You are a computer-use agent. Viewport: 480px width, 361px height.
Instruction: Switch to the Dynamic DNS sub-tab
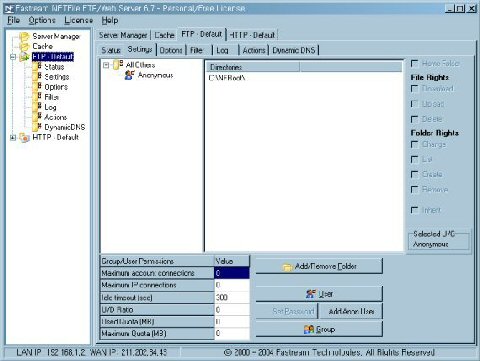pyautogui.click(x=294, y=50)
